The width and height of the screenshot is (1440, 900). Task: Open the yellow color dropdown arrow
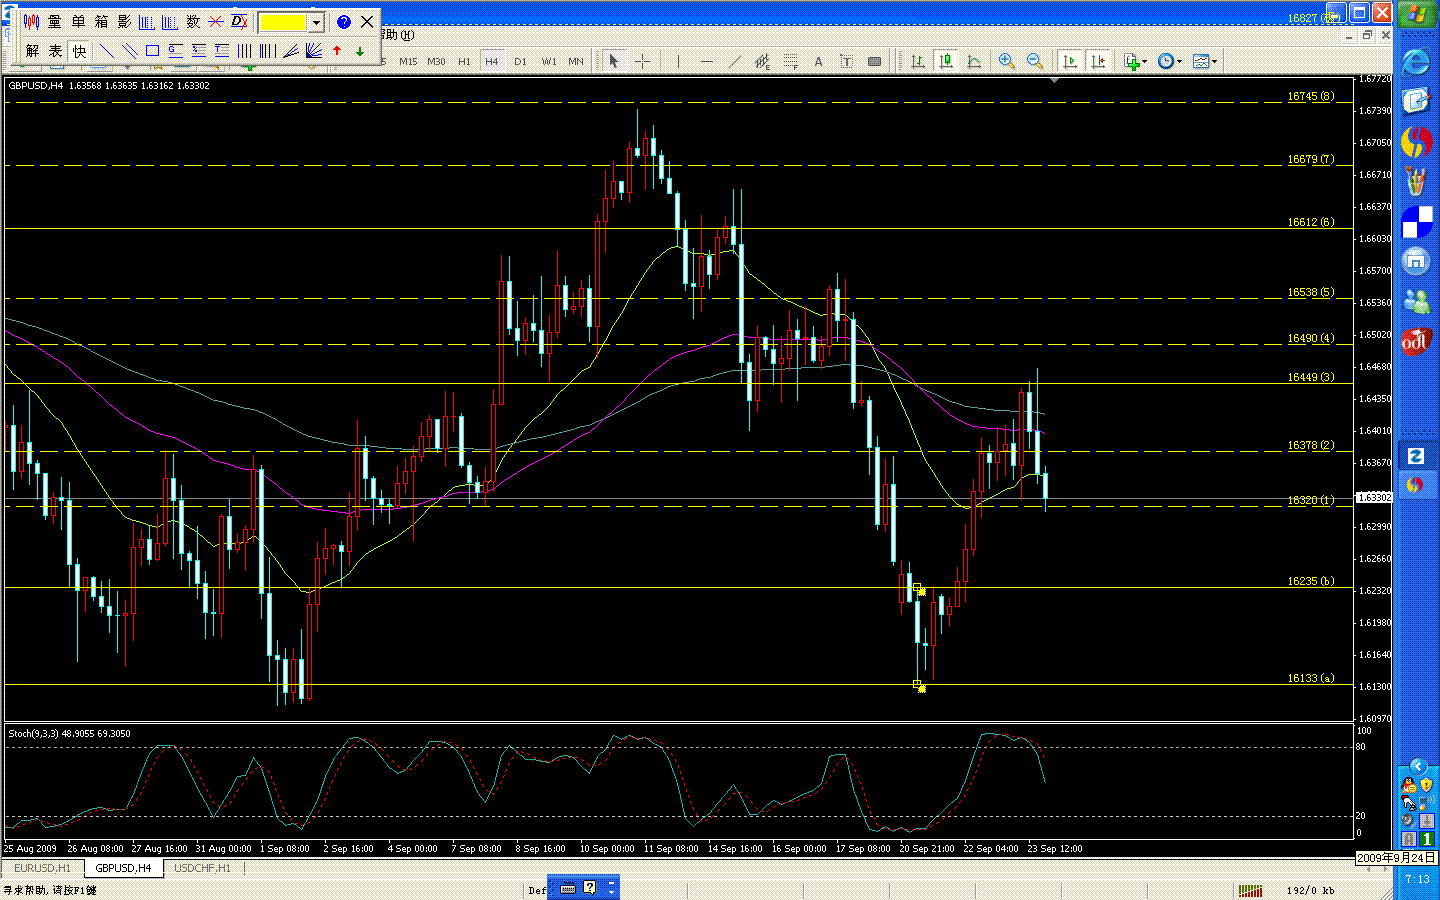point(316,22)
